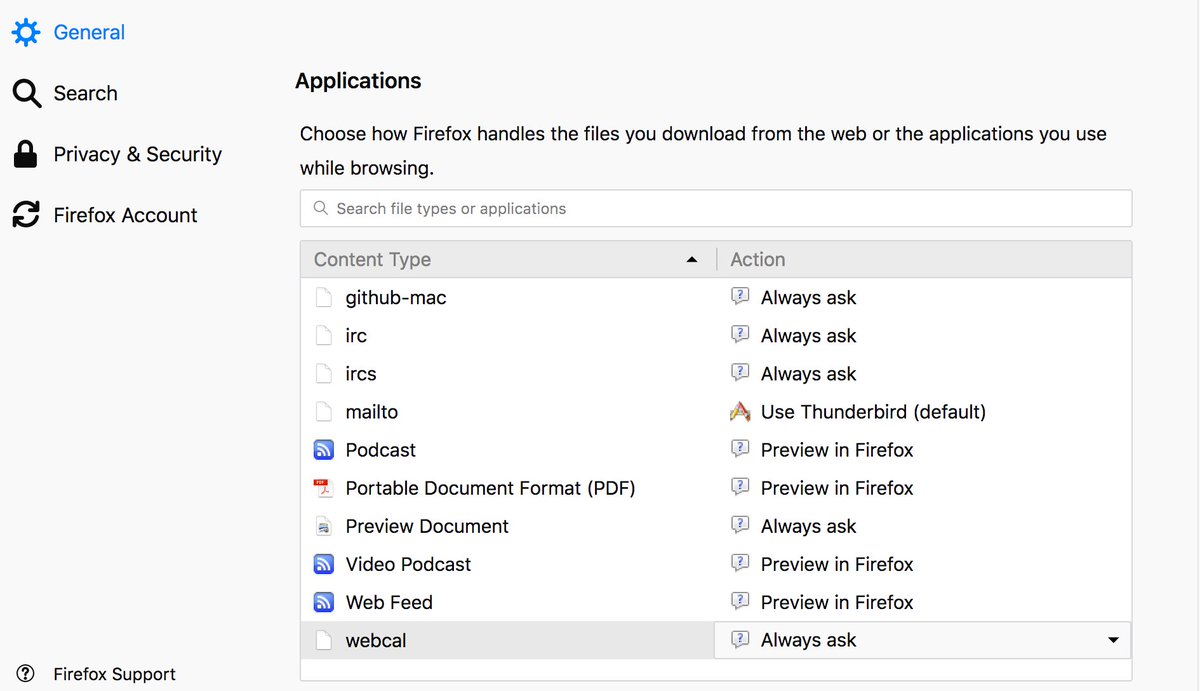
Task: Open the webcal action dropdown arrow
Action: tap(1113, 640)
